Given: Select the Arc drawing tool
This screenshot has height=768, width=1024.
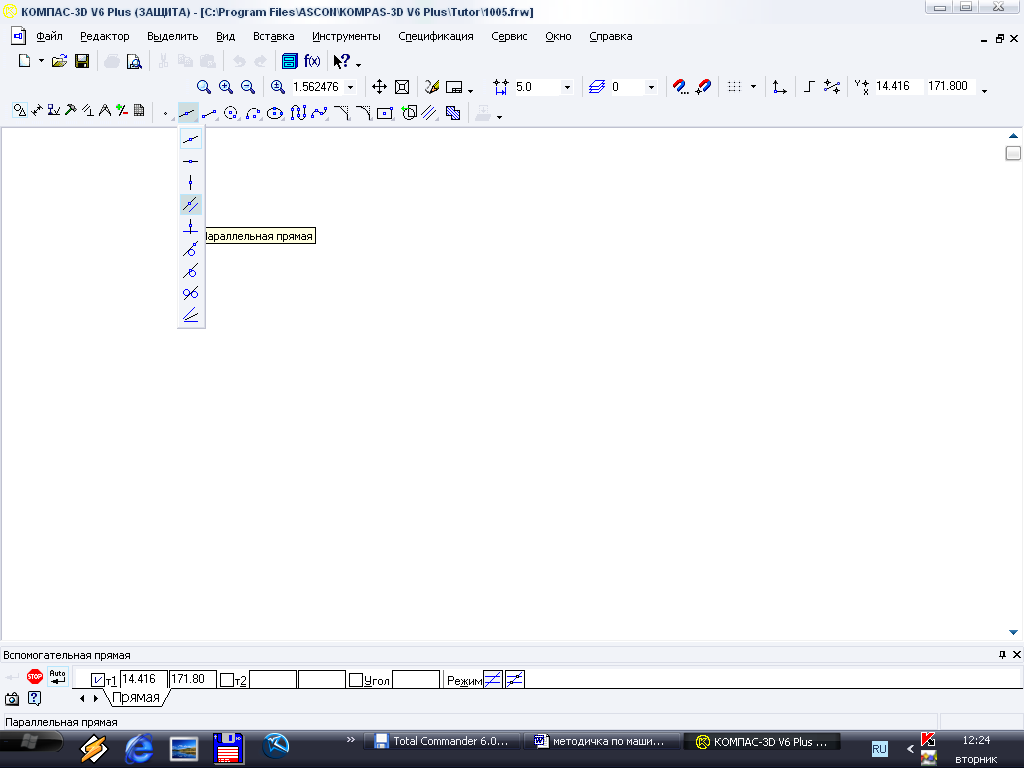Looking at the screenshot, I should point(253,113).
